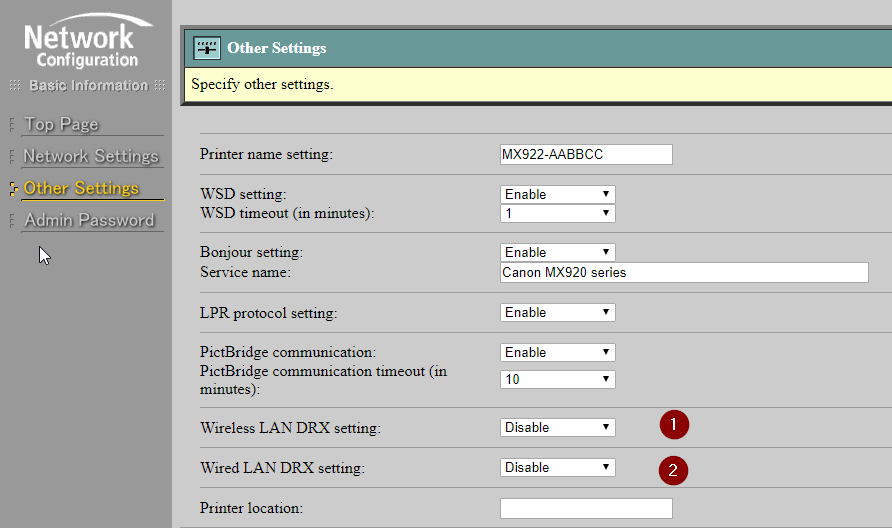Open the WSD setting dropdown
Image resolution: width=892 pixels, height=528 pixels.
558,195
